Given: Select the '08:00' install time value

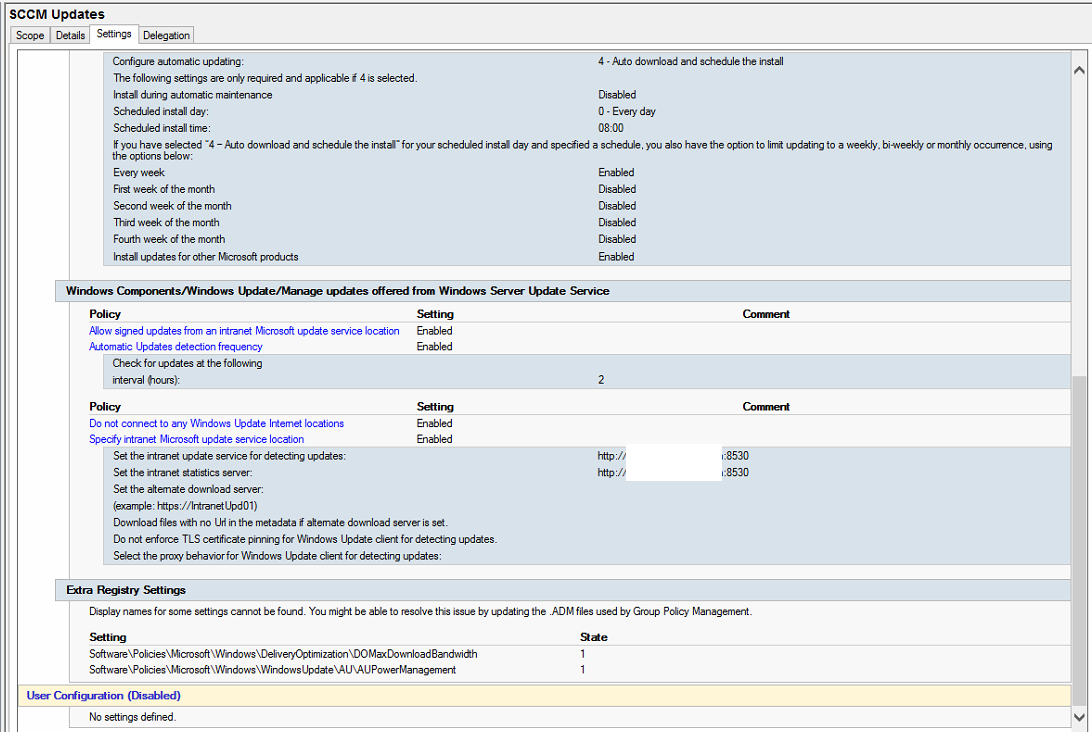Looking at the screenshot, I should coord(610,128).
